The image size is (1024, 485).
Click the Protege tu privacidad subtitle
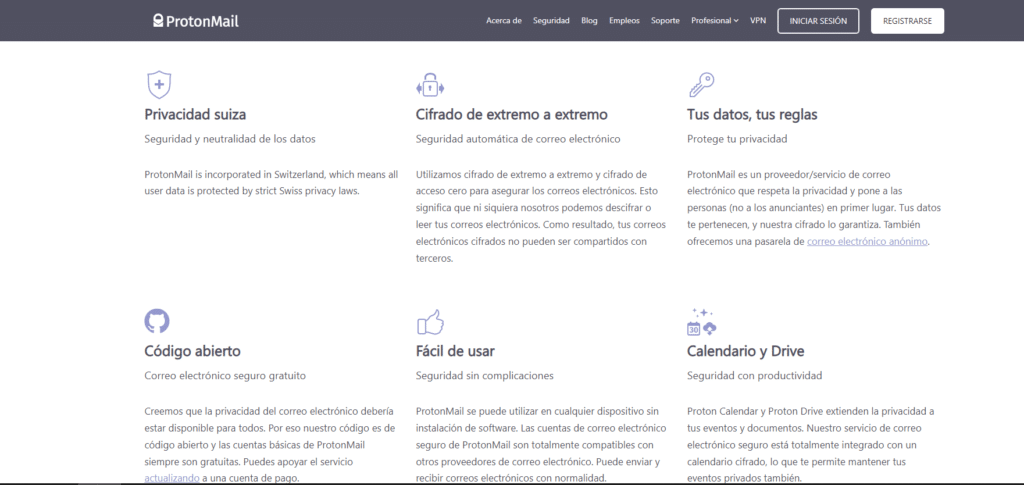(737, 139)
